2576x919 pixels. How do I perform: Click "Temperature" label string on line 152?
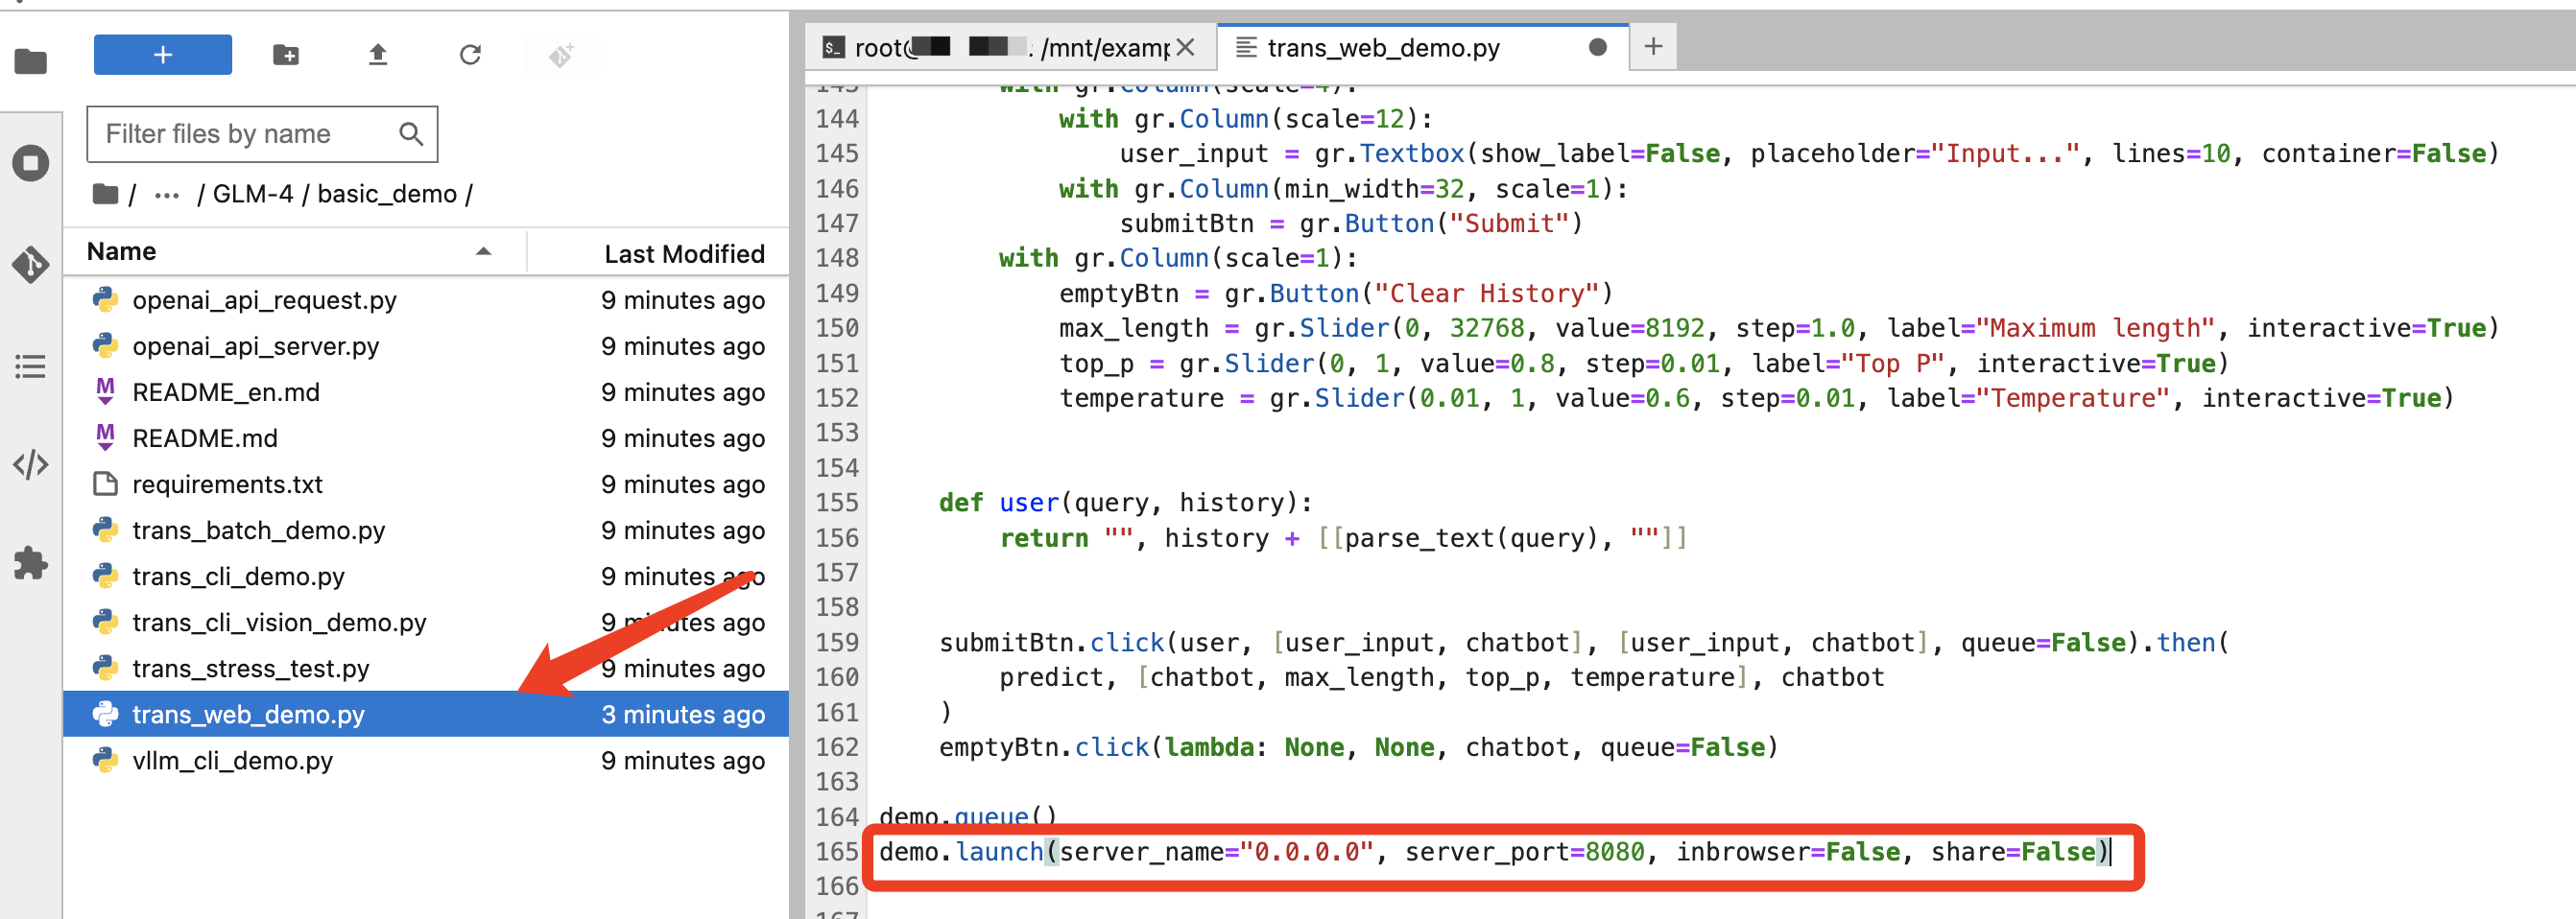(x=2072, y=398)
